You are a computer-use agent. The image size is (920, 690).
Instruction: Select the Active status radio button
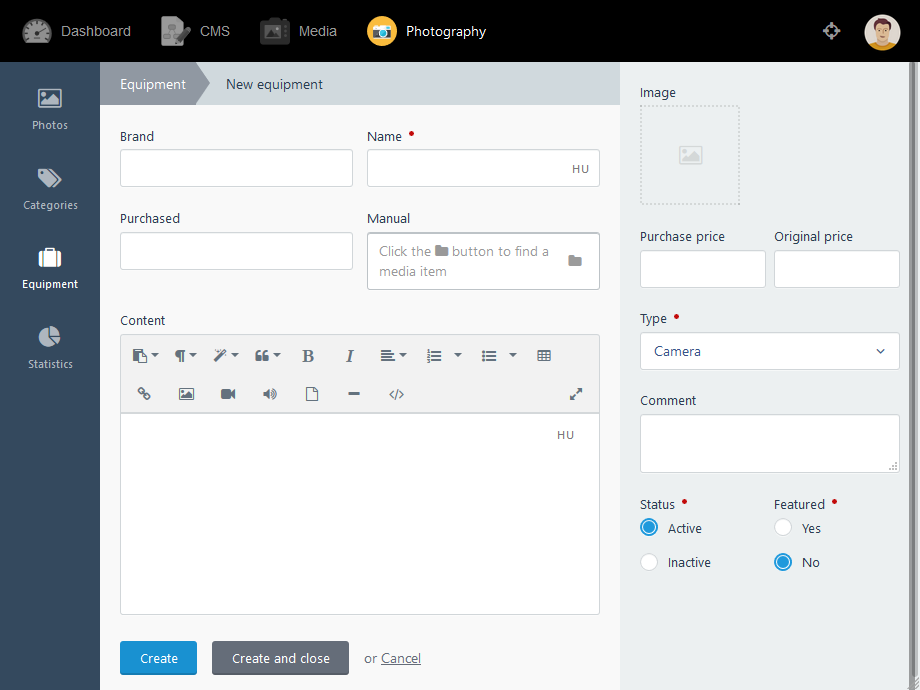(x=649, y=527)
